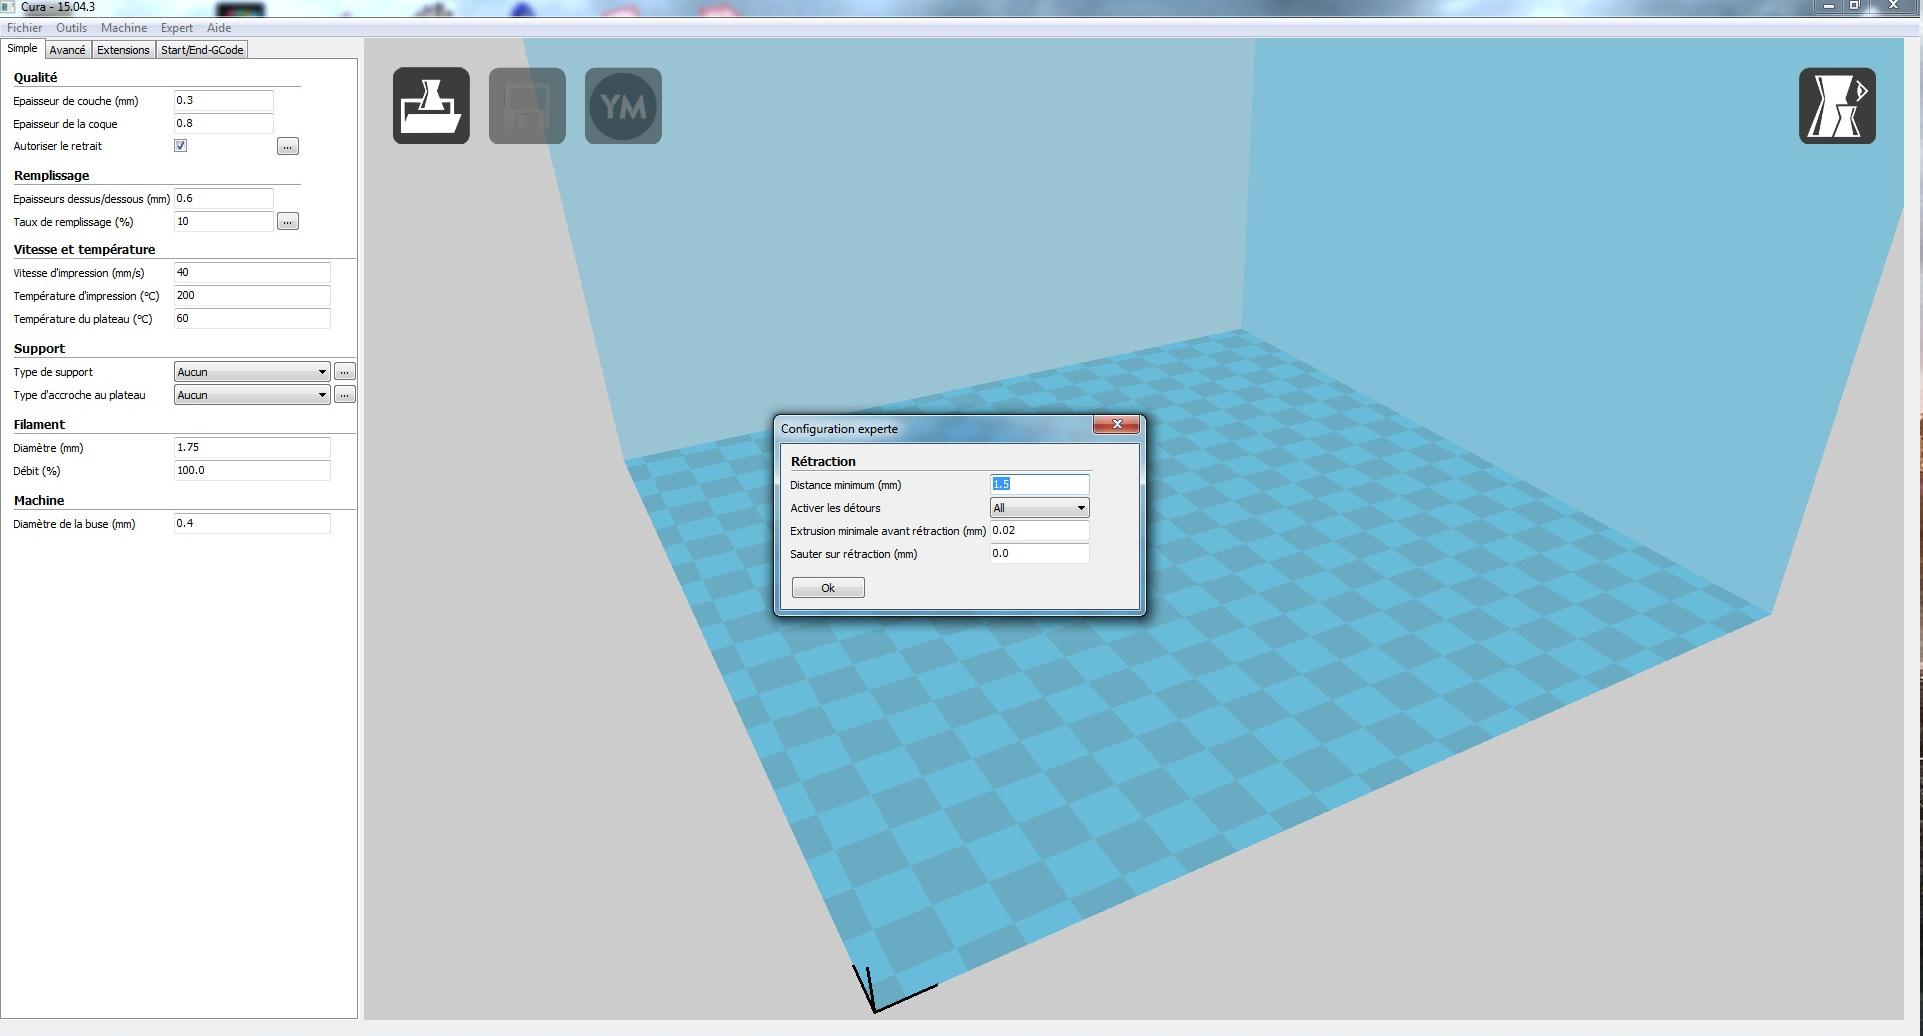Click Ok in Configuration experte dialog
The image size is (1923, 1036).
pos(828,588)
